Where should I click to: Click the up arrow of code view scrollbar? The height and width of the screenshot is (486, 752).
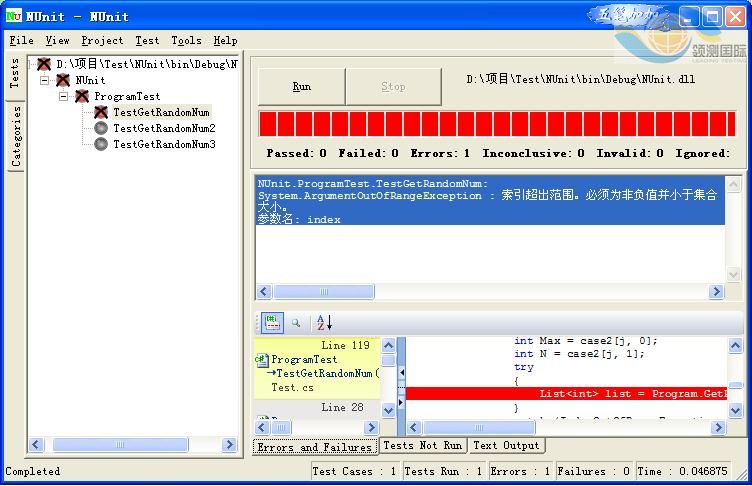coord(736,345)
